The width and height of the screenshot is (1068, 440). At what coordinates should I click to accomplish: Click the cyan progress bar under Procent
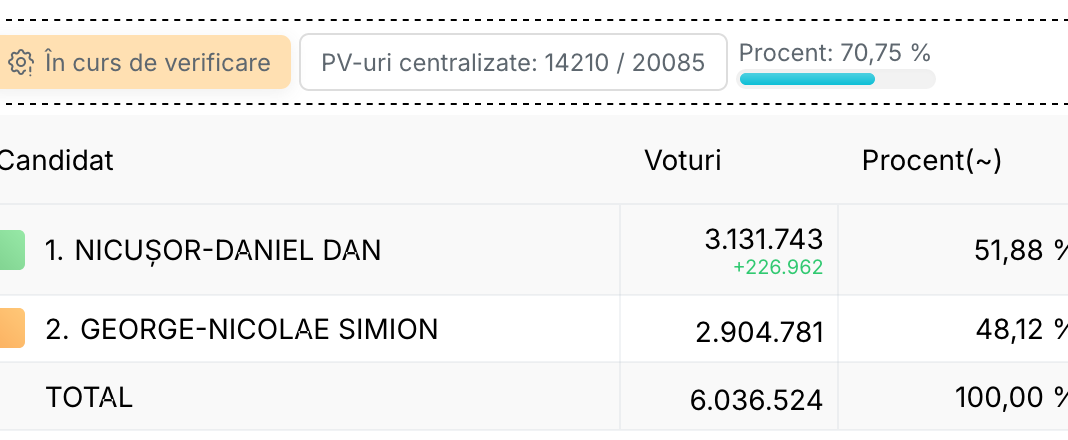point(807,79)
